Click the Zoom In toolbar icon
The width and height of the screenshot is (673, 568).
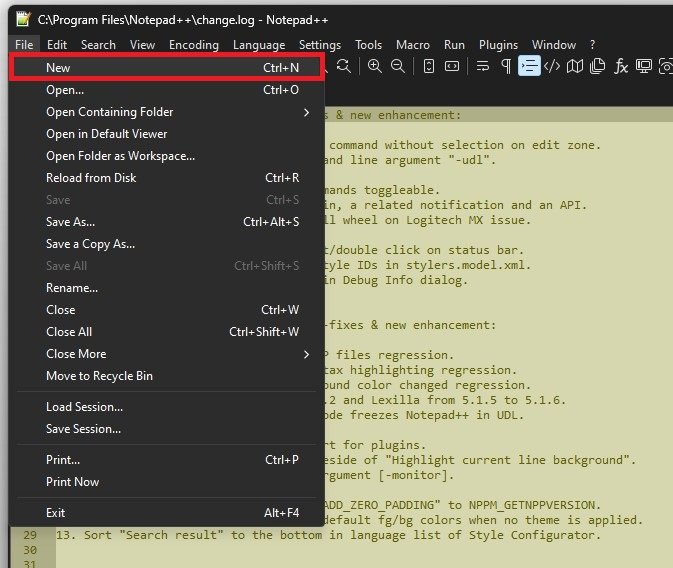[x=375, y=66]
